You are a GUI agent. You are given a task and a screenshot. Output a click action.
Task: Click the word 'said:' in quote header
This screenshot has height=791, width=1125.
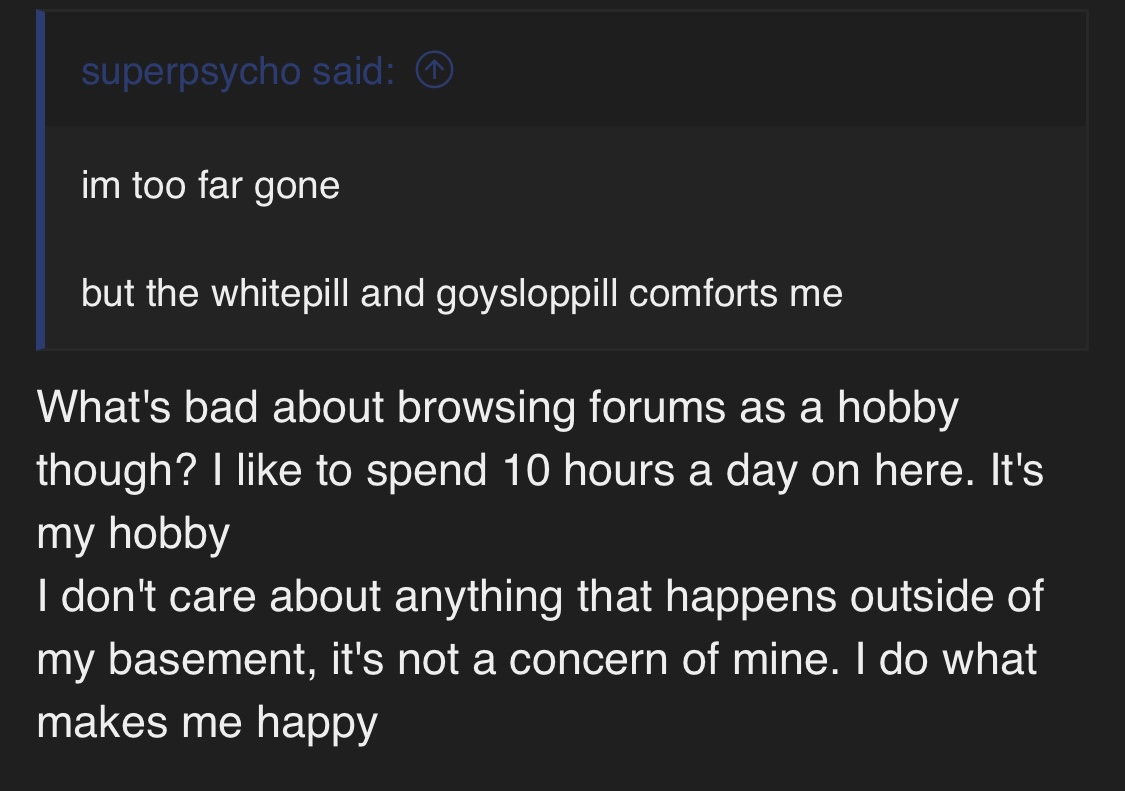point(354,70)
